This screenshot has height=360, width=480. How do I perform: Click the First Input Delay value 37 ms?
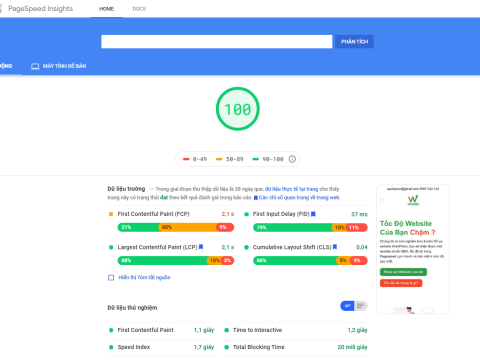(359, 214)
